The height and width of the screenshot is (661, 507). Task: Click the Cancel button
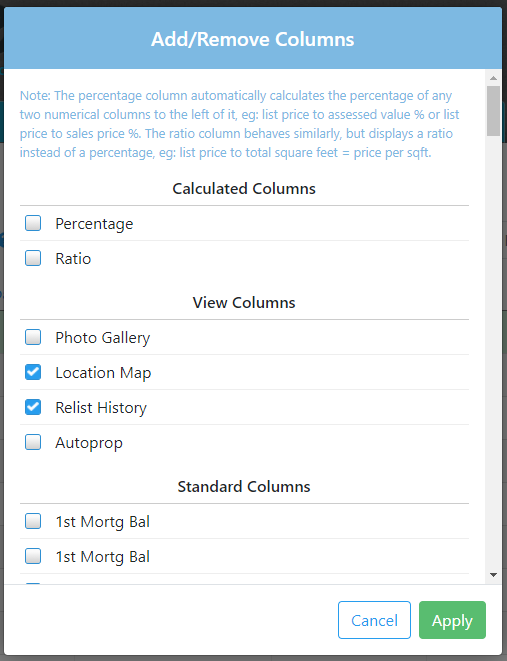pyautogui.click(x=374, y=620)
